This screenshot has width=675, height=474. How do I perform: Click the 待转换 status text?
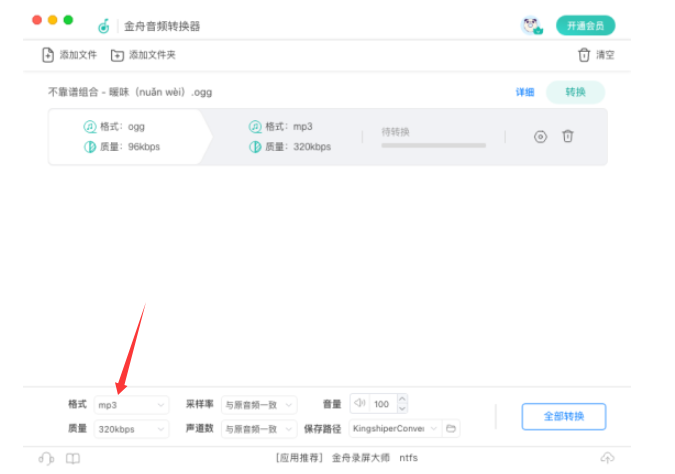[395, 132]
